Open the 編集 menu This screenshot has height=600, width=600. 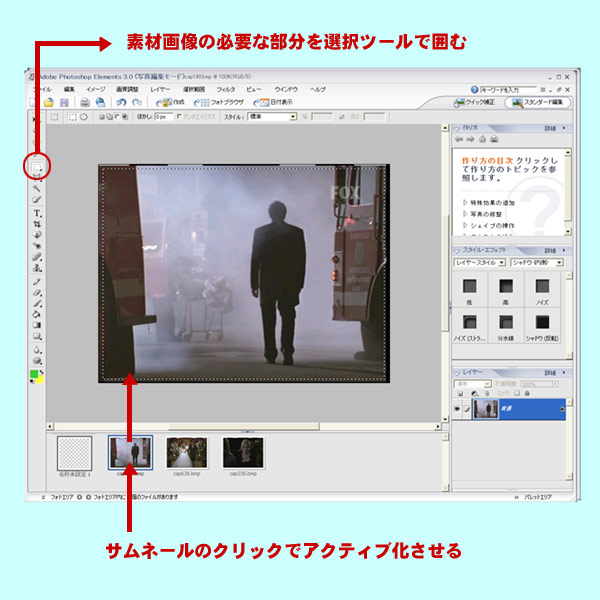(69, 90)
